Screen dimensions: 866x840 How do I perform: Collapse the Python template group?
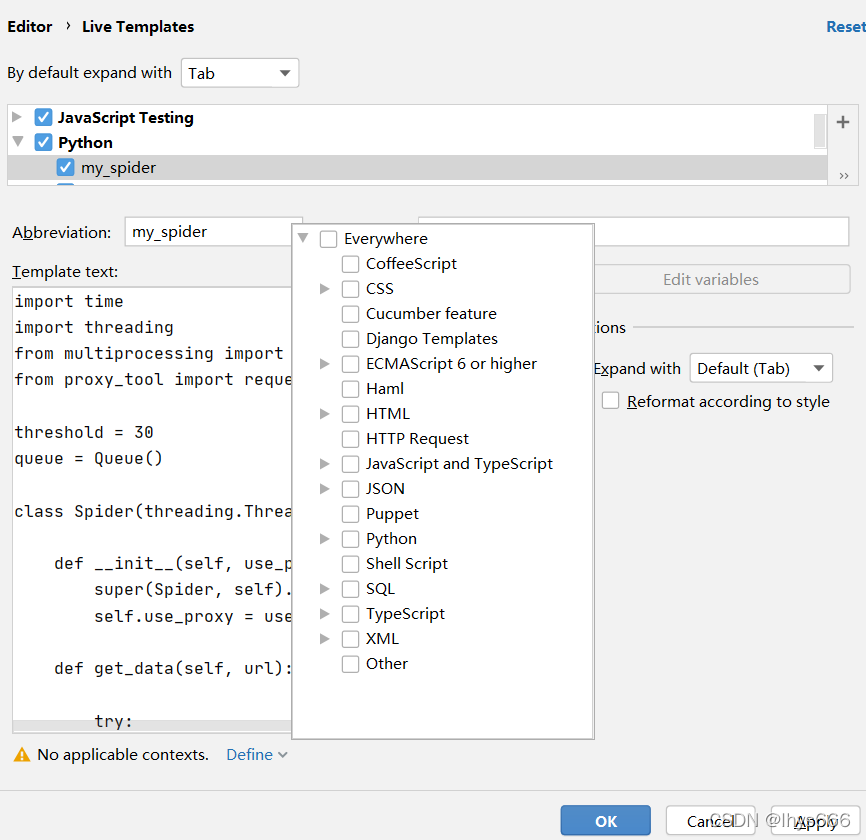click(x=18, y=142)
